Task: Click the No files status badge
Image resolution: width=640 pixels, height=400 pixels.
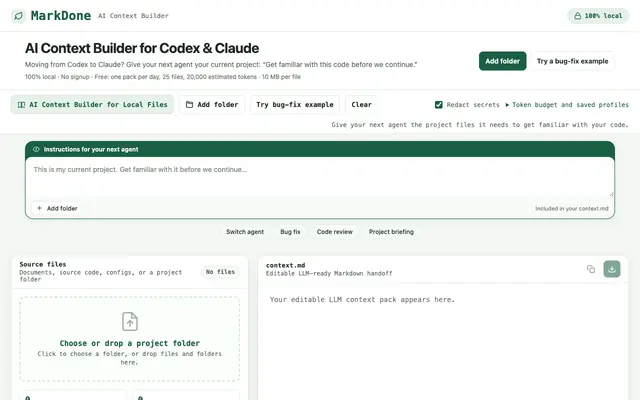Action: pyautogui.click(x=220, y=272)
